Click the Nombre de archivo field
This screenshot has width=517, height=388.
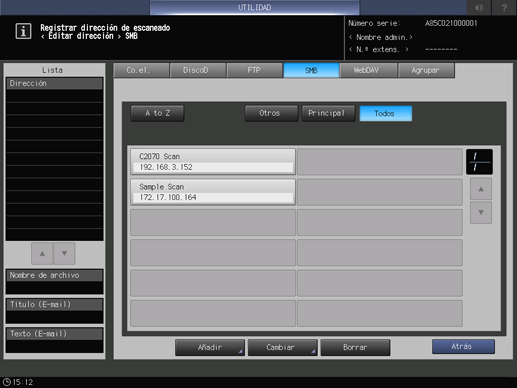coord(54,281)
